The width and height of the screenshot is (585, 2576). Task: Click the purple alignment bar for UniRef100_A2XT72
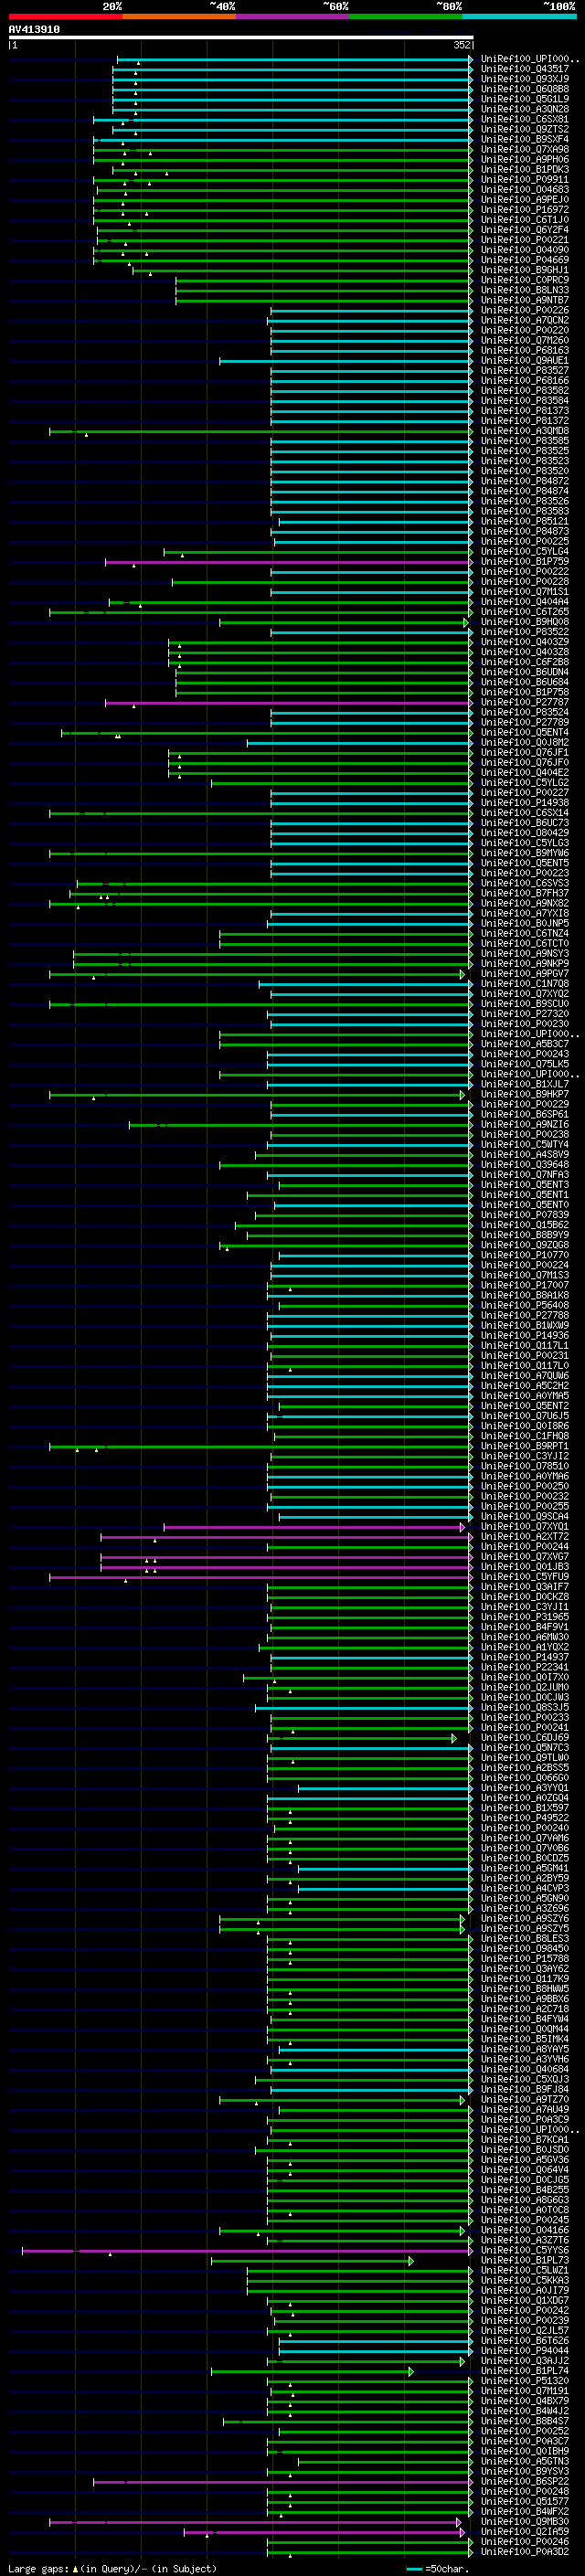pos(286,1537)
